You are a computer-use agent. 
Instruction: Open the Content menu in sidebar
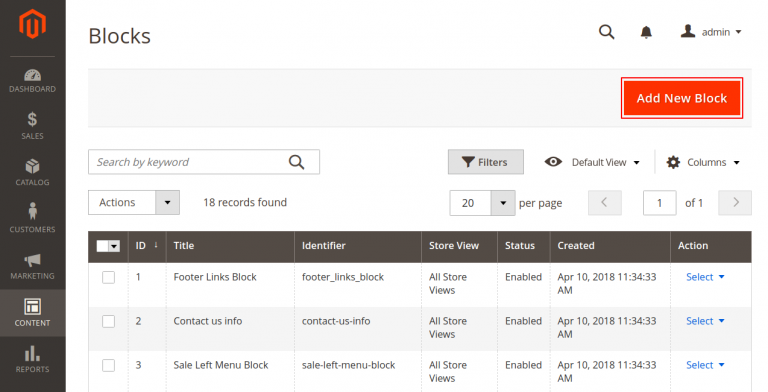pos(32,313)
